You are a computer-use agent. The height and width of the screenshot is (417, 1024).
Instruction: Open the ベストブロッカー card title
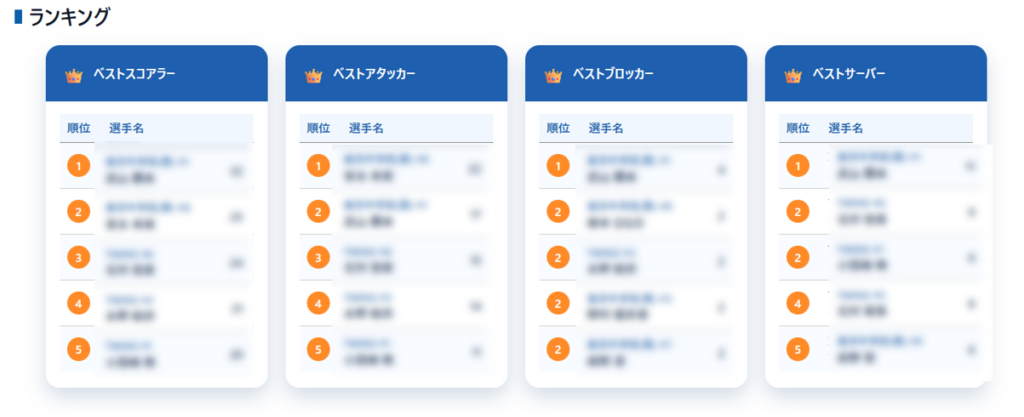click(613, 75)
